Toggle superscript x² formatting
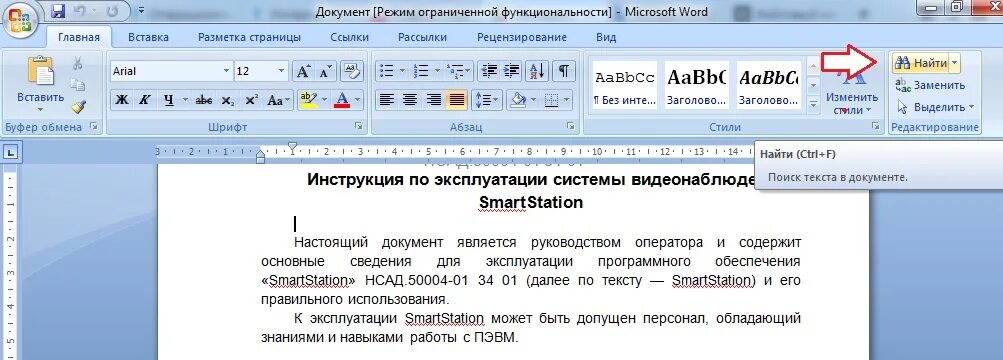The width and height of the screenshot is (1003, 360). click(251, 100)
